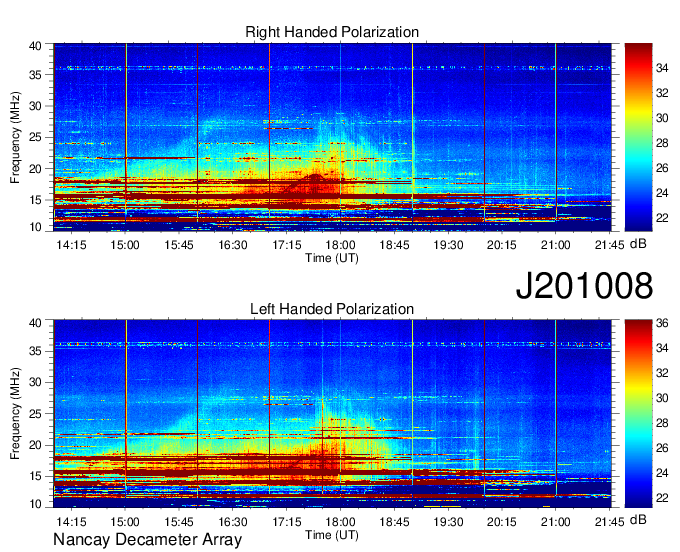The image size is (680, 552).
Task: Click Time (UT) label under Left Handed plot
Action: [x=332, y=535]
